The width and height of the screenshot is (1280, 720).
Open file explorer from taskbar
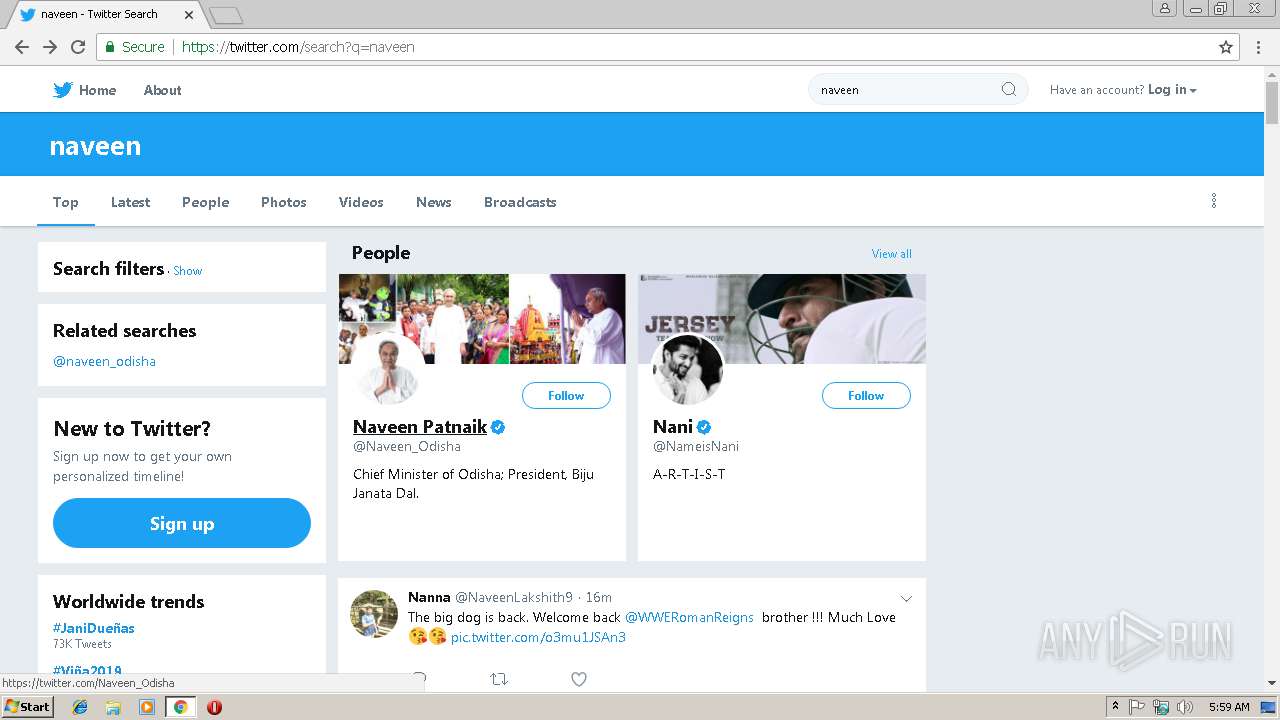click(113, 707)
